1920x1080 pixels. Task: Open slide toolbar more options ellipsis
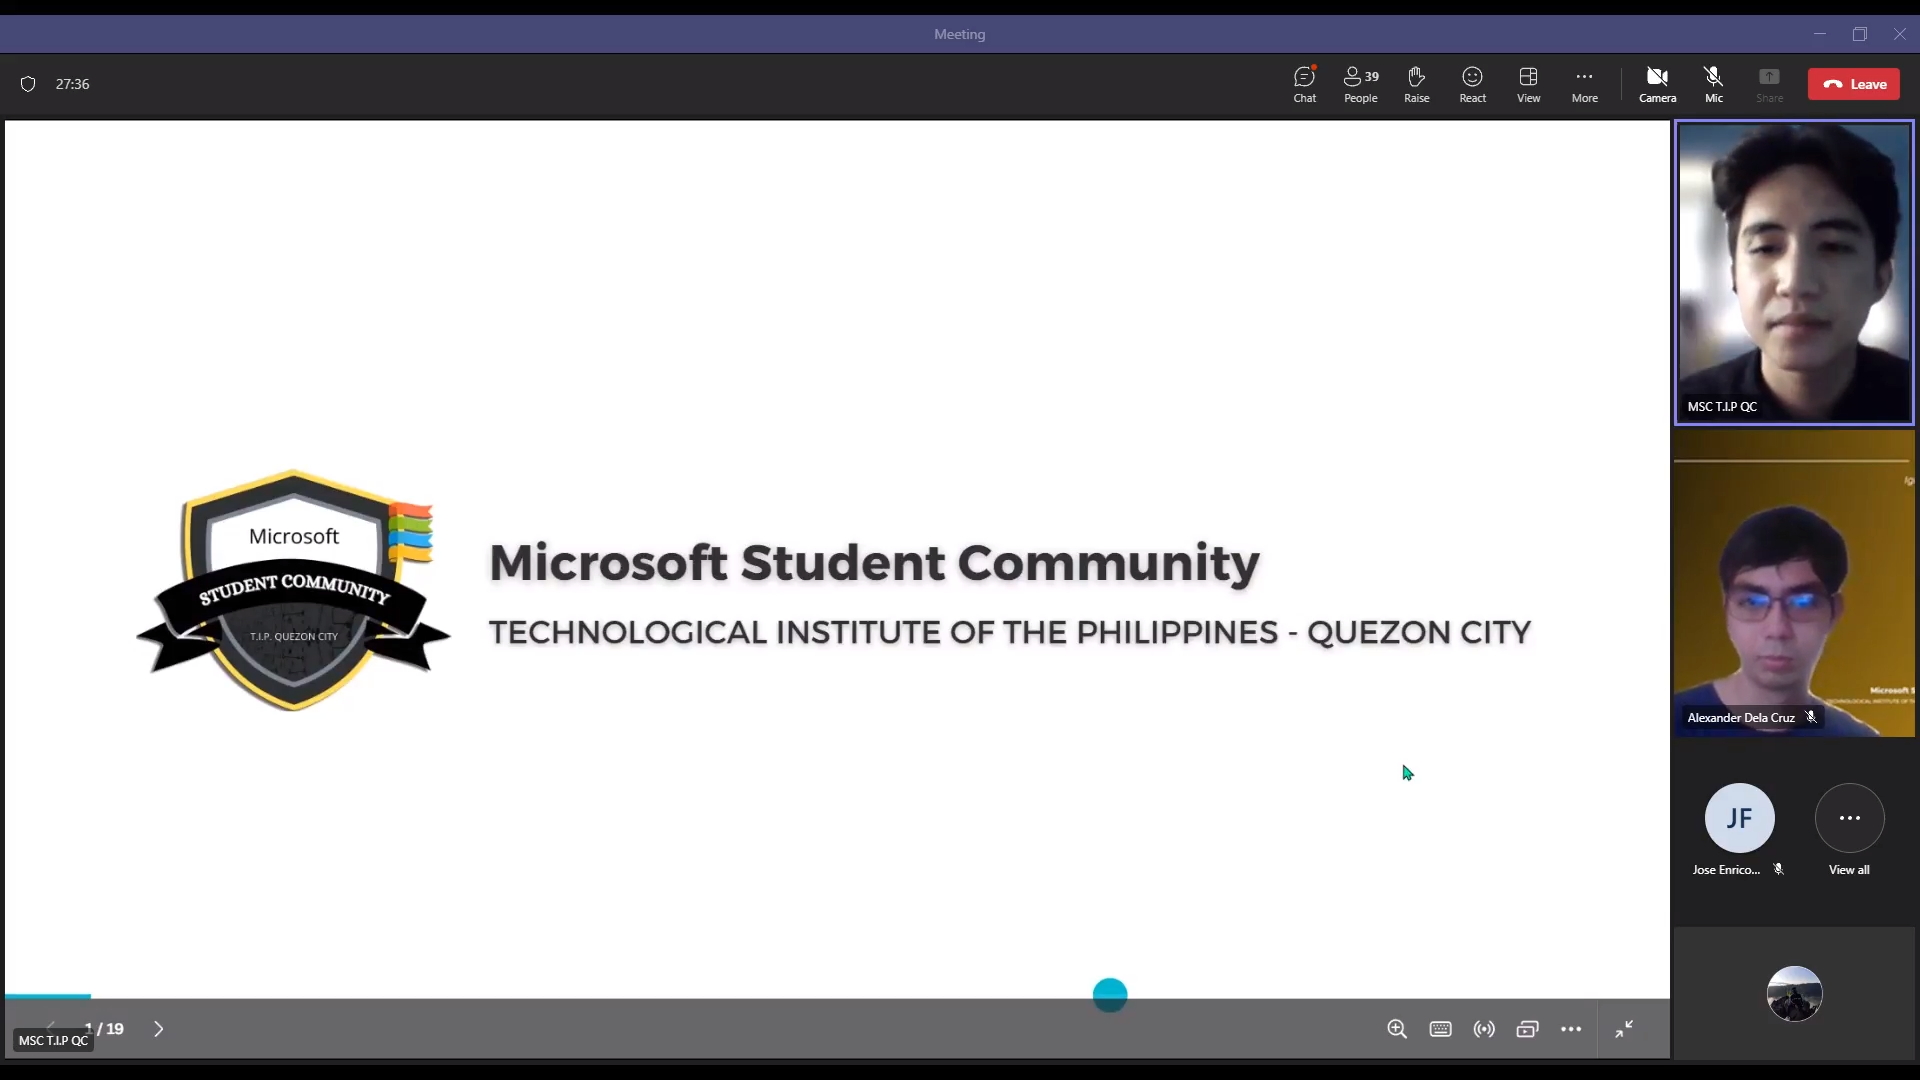click(x=1571, y=1029)
